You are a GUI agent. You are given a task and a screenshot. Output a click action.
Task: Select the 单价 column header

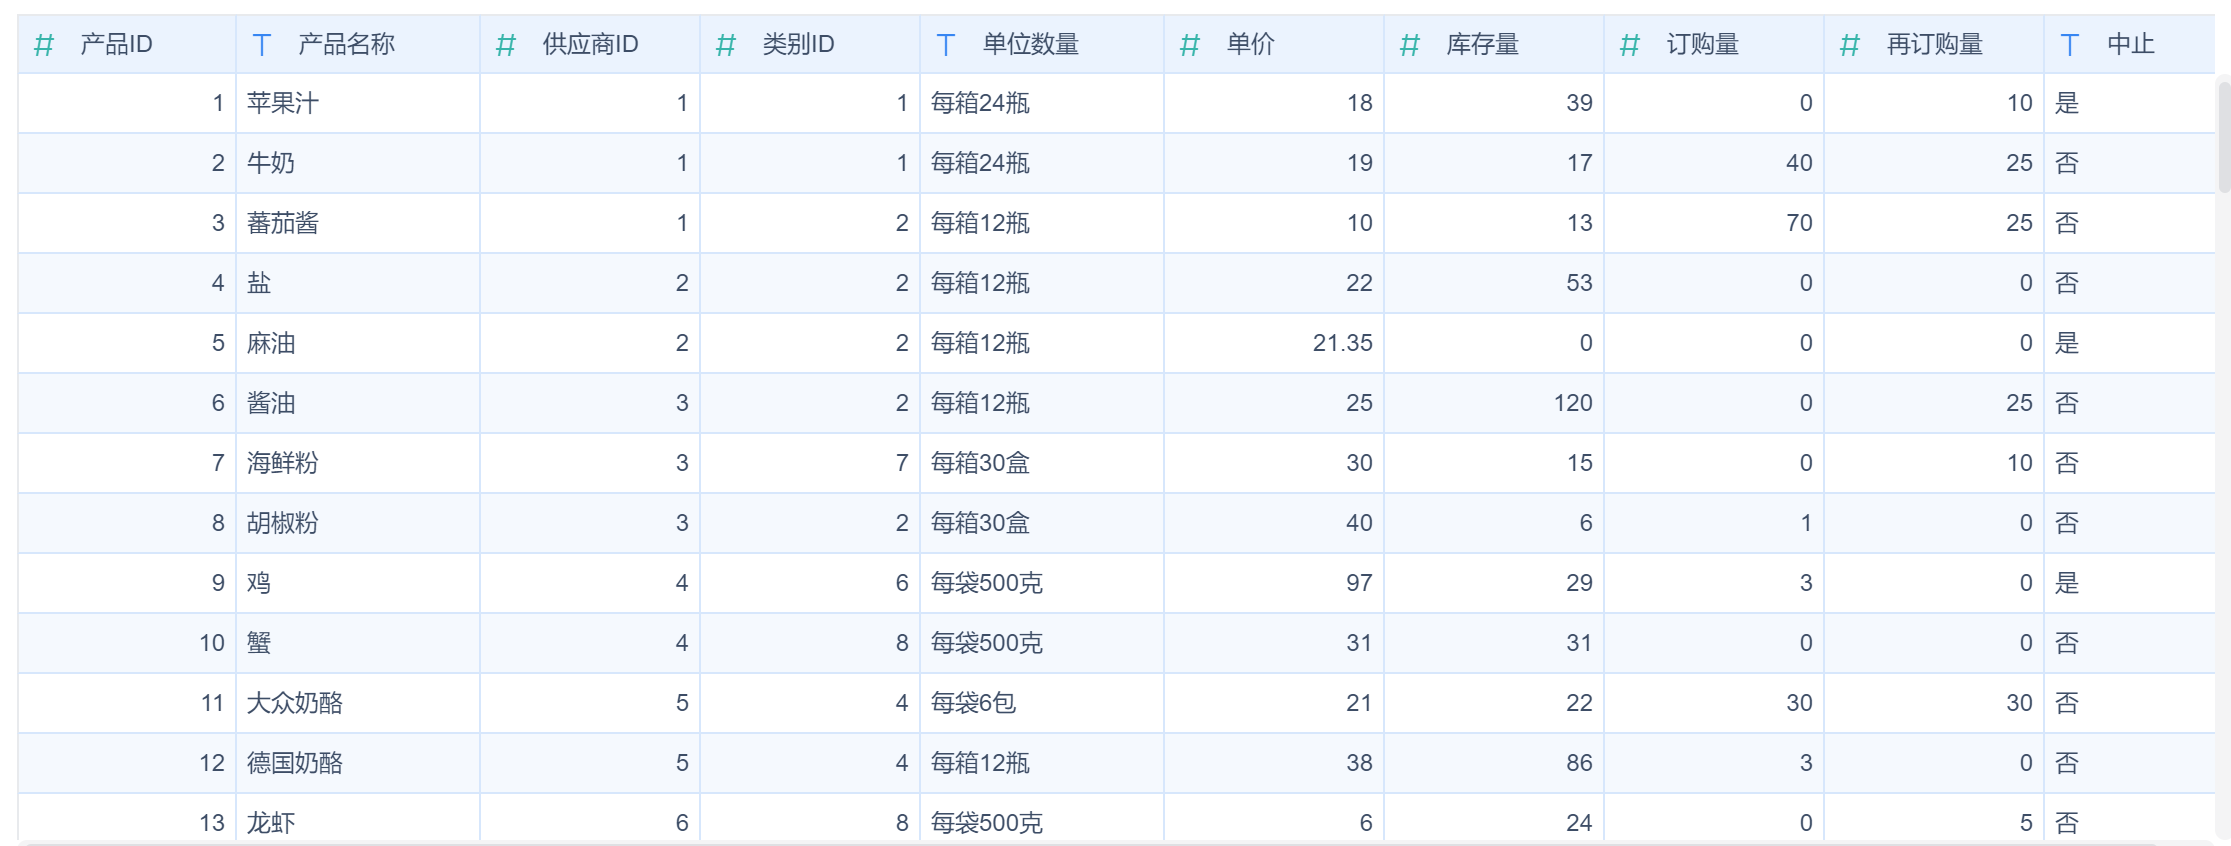[1250, 45]
